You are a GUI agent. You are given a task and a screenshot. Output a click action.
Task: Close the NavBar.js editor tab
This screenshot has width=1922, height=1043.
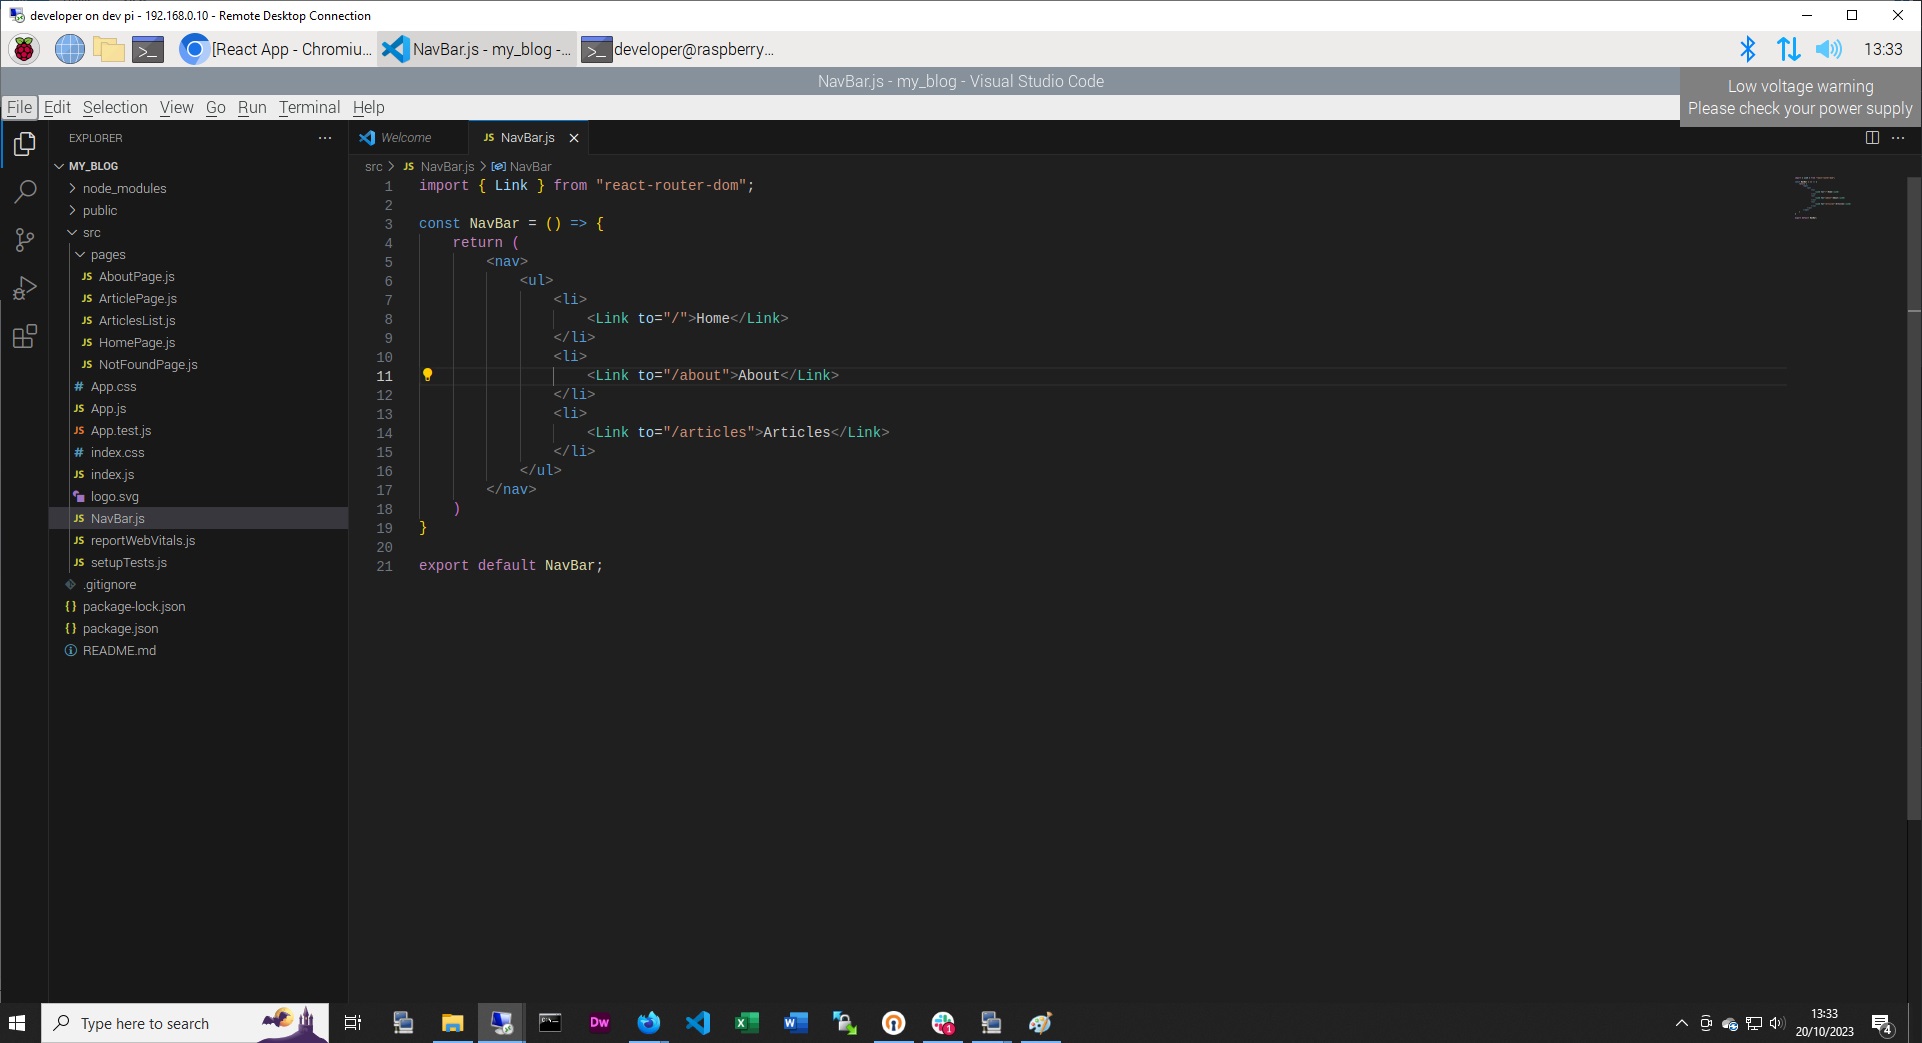point(574,138)
